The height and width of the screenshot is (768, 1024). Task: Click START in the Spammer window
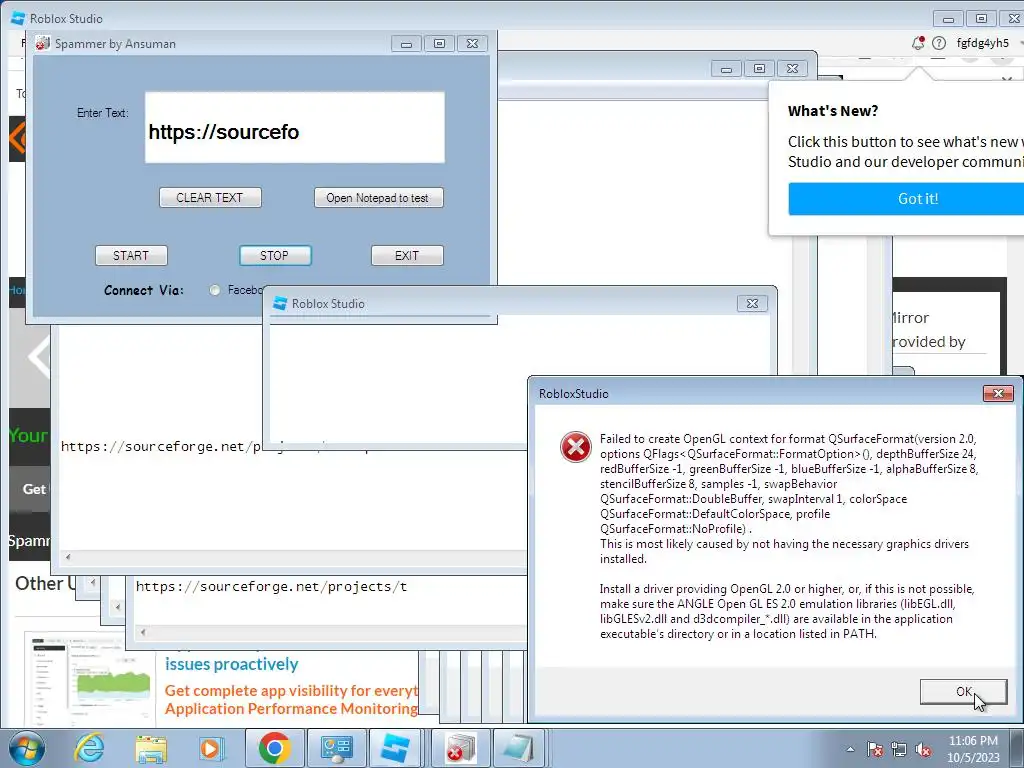tap(131, 255)
